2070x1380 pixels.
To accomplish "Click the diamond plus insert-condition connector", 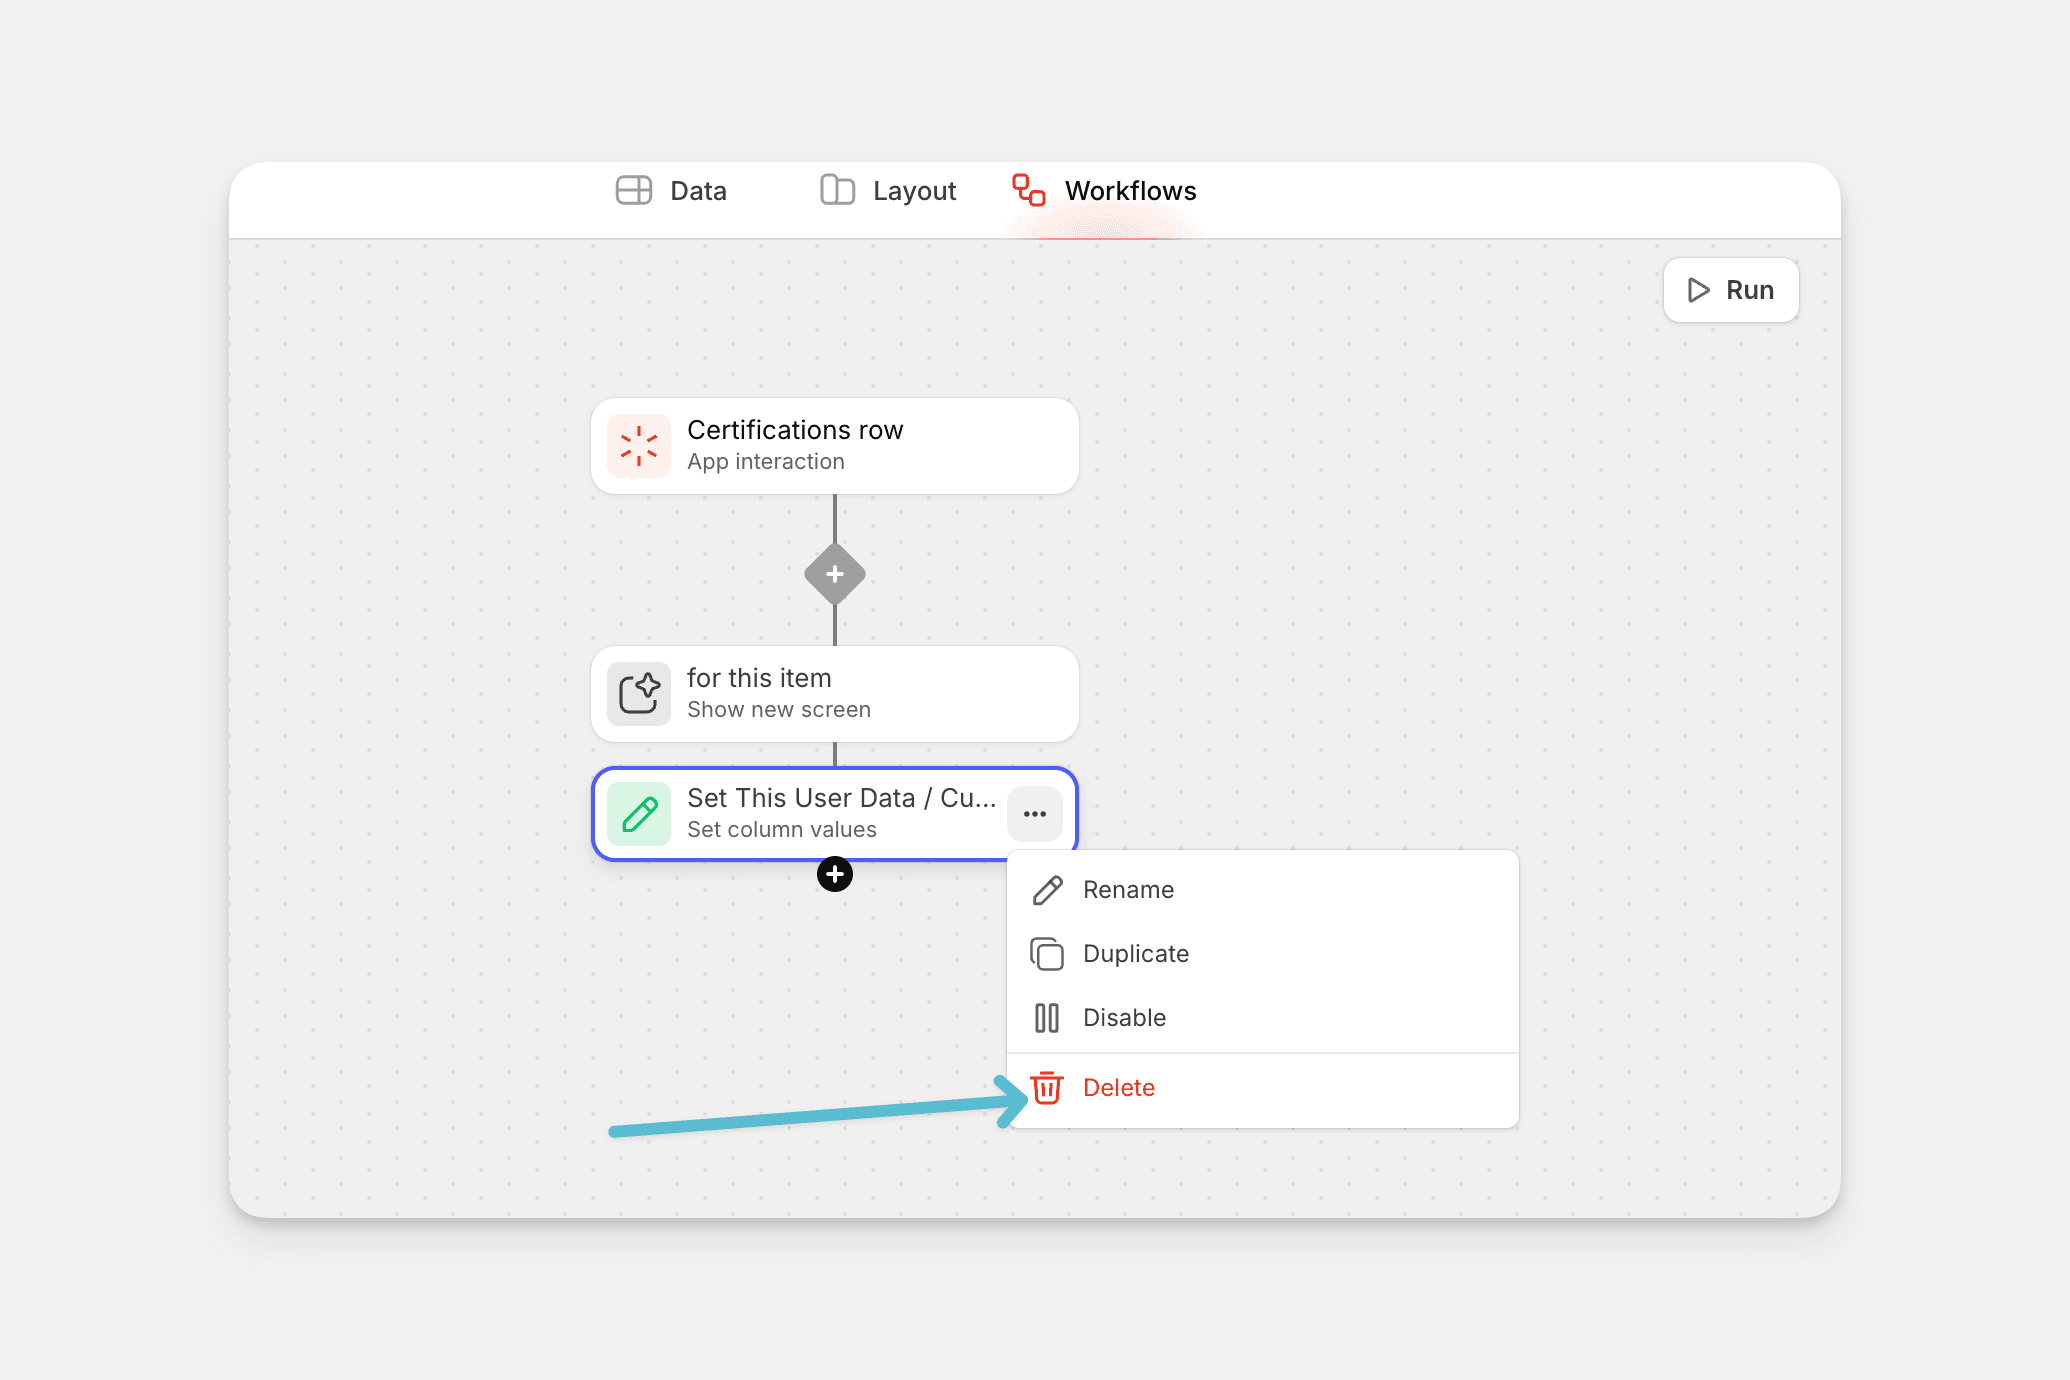I will [835, 574].
